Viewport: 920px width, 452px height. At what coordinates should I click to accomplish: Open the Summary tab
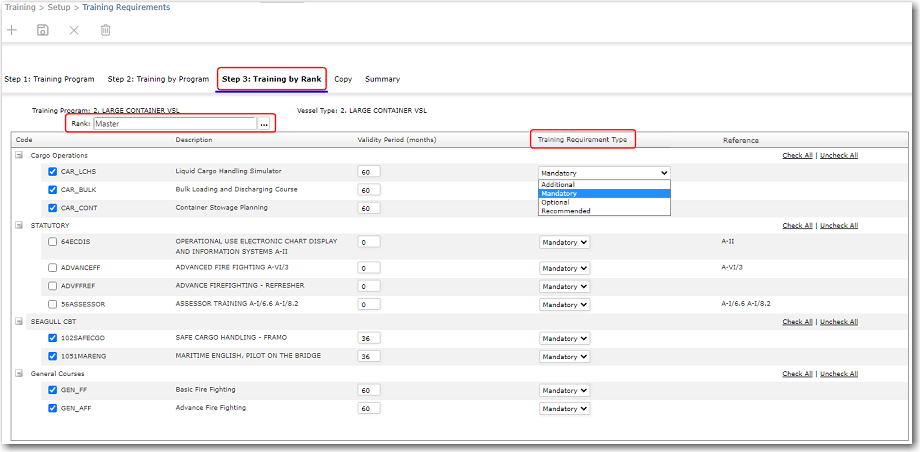pyautogui.click(x=382, y=79)
